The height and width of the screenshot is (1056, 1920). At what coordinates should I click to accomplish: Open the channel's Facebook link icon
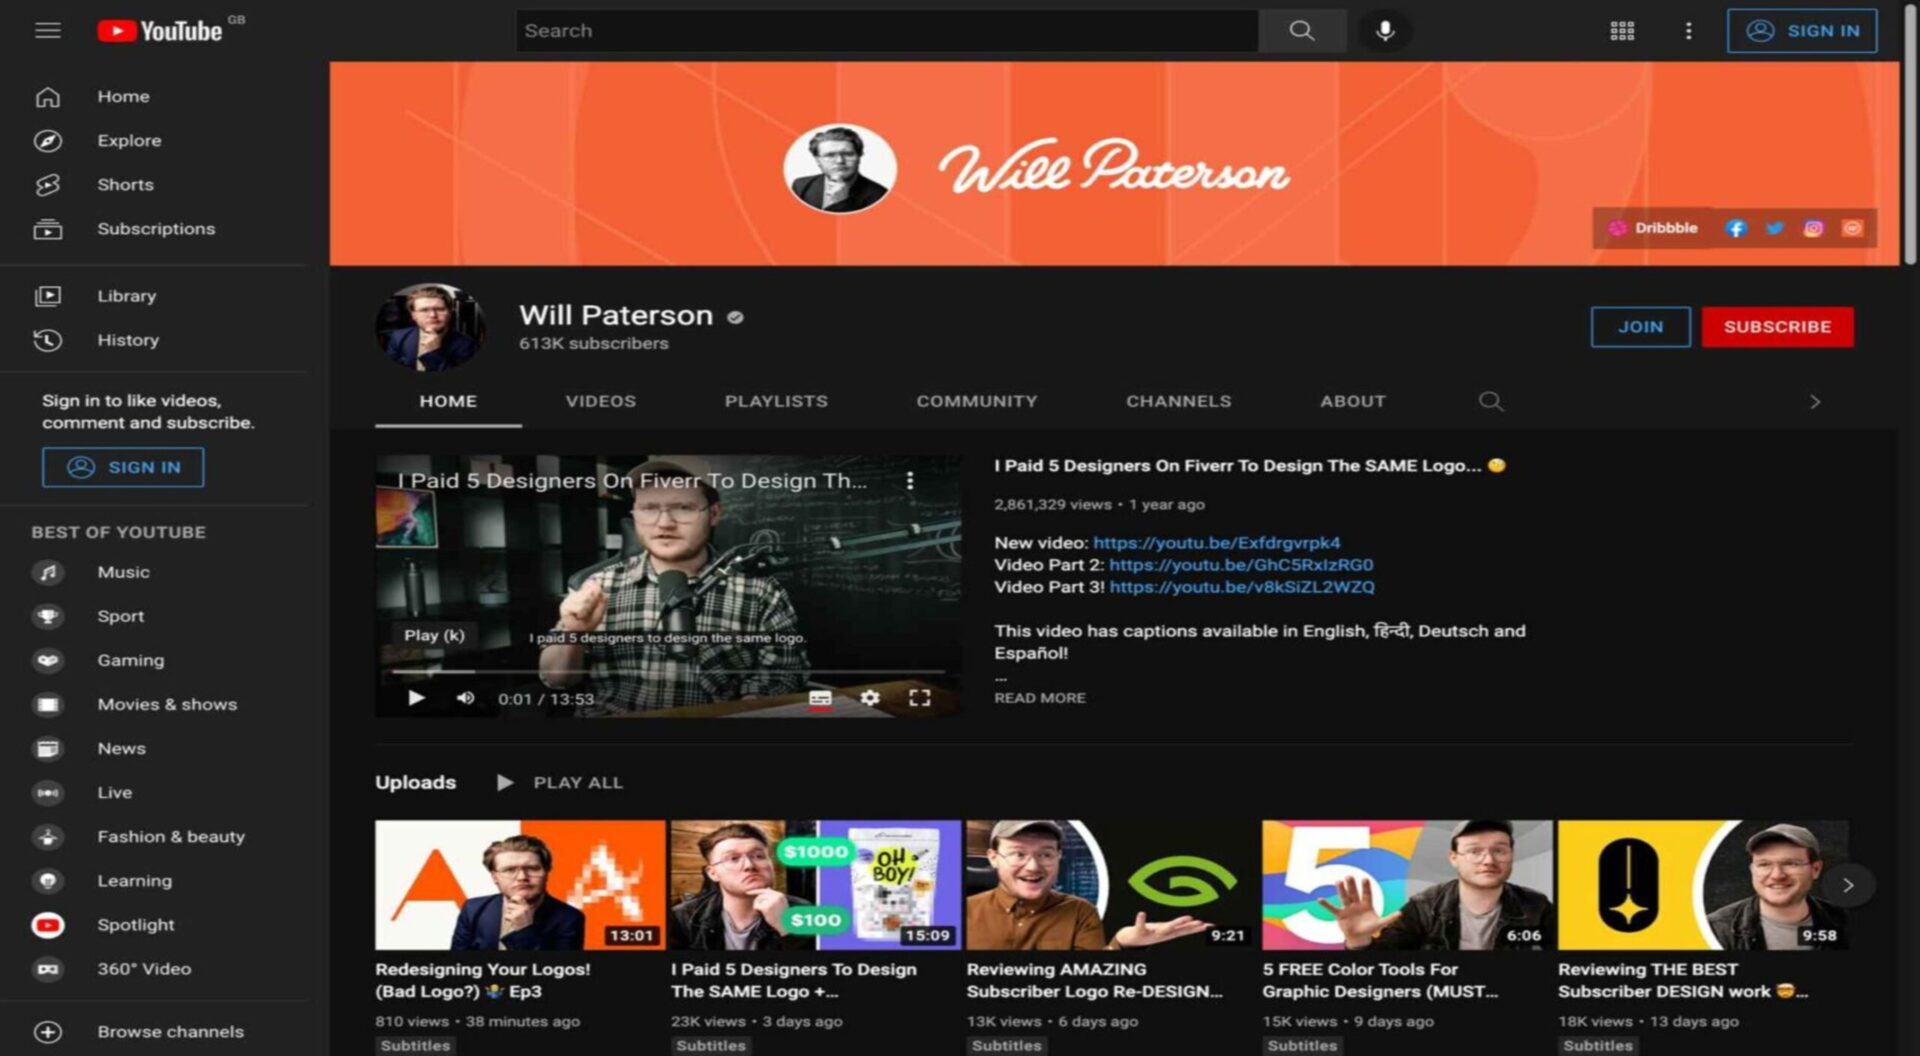[1736, 229]
